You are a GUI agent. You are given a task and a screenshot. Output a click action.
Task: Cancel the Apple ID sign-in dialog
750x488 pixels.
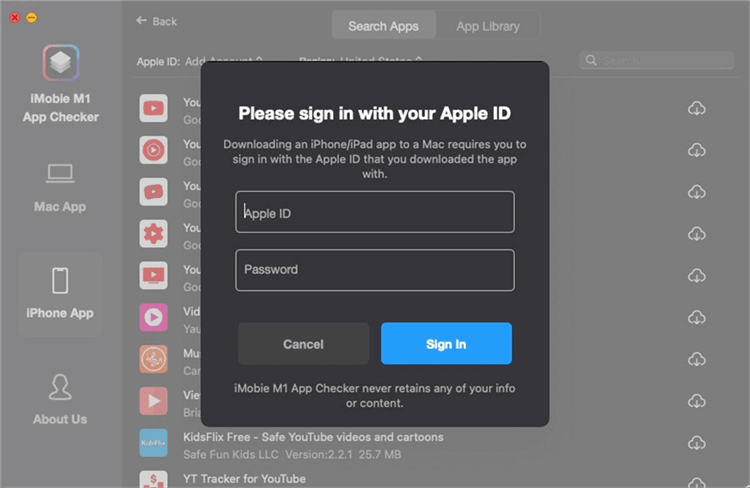click(303, 344)
